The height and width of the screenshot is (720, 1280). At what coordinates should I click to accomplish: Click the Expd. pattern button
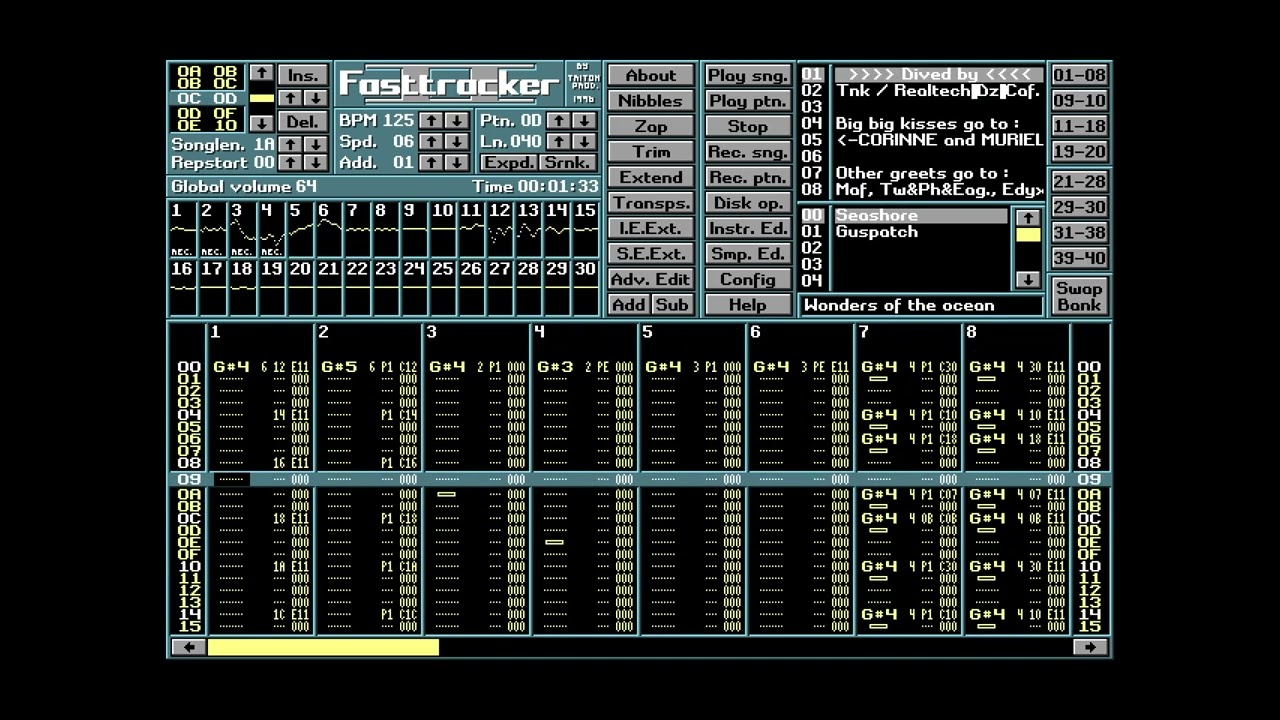pyautogui.click(x=509, y=162)
